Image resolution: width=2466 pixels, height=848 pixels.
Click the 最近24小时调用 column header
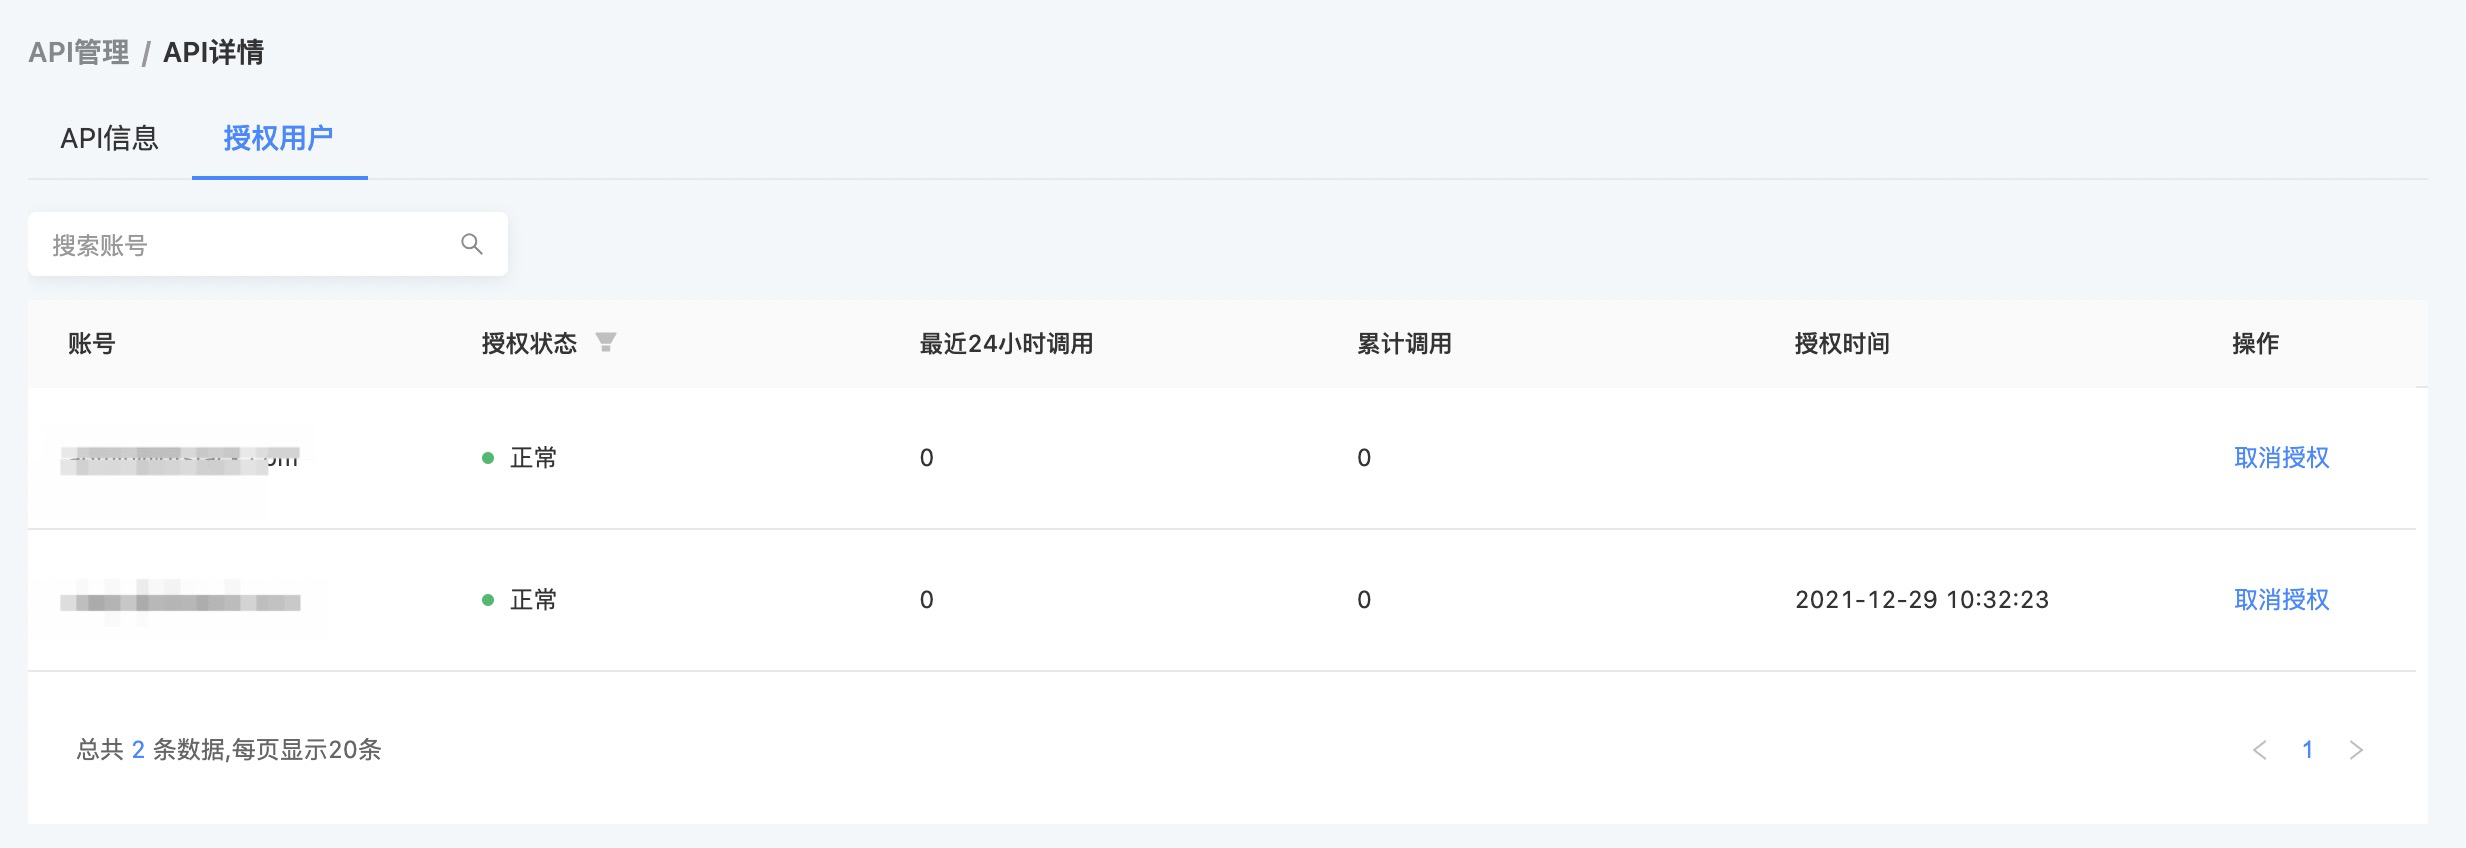(1006, 344)
